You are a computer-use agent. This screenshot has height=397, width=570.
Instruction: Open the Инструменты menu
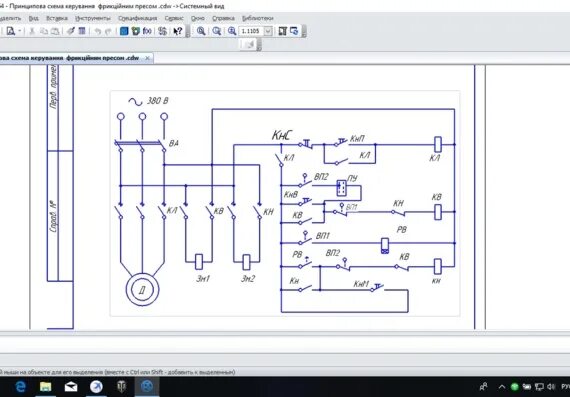point(93,18)
